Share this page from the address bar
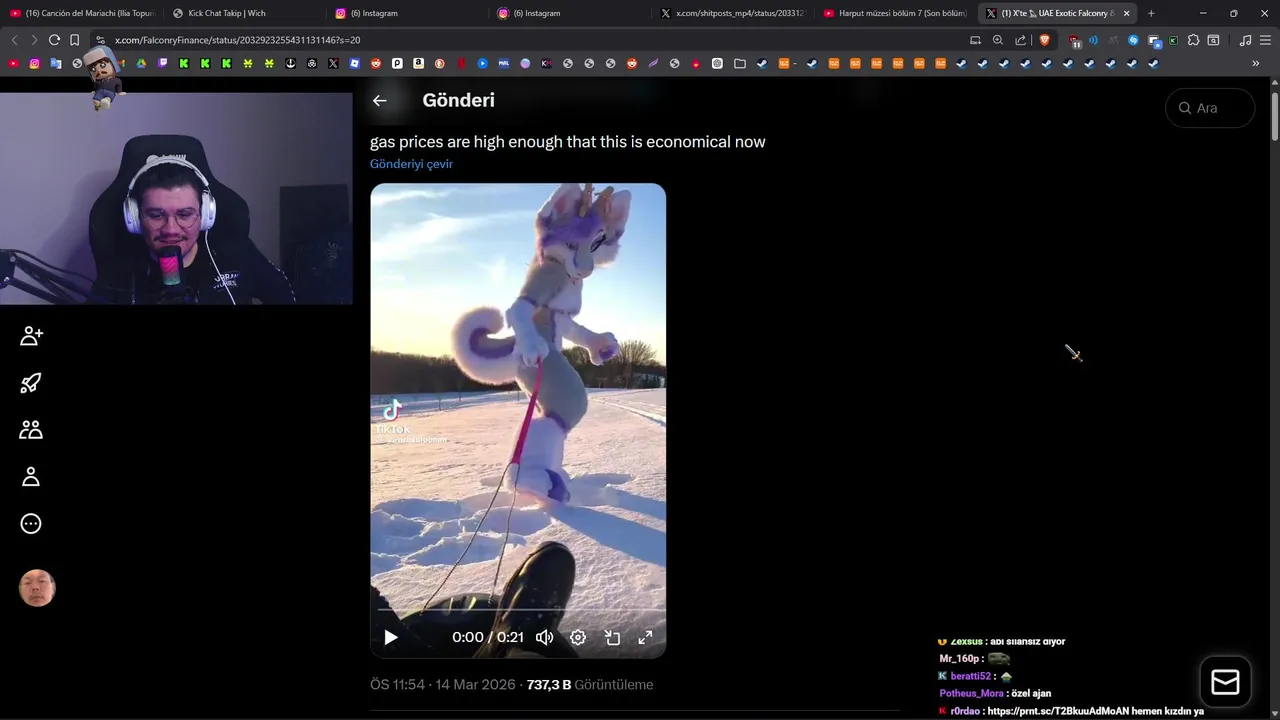The image size is (1280, 720). [x=1020, y=40]
